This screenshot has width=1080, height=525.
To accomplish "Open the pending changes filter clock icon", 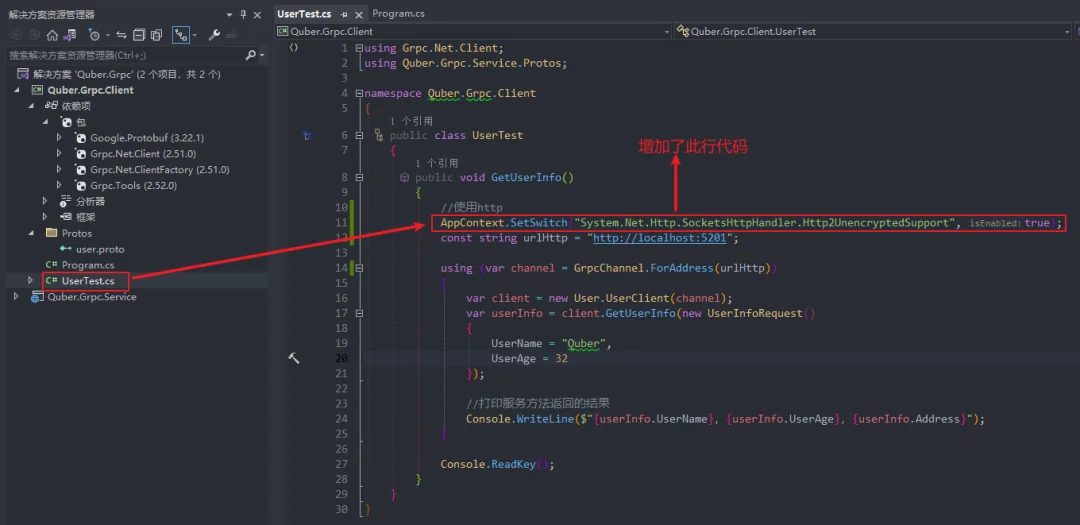I will pyautogui.click(x=94, y=35).
